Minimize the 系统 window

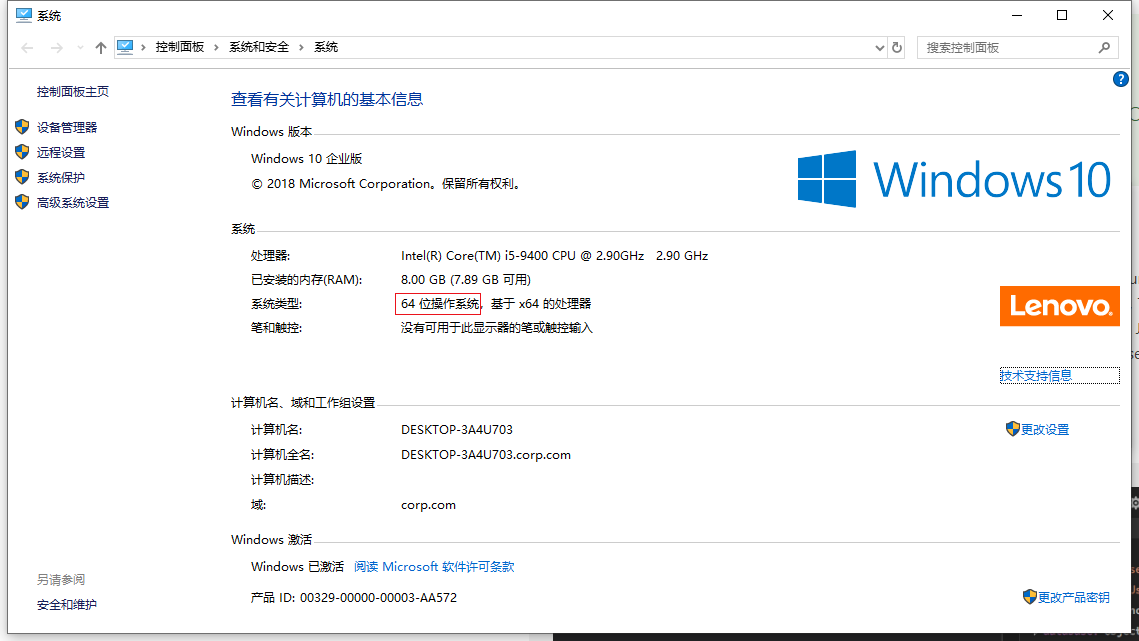point(1017,15)
